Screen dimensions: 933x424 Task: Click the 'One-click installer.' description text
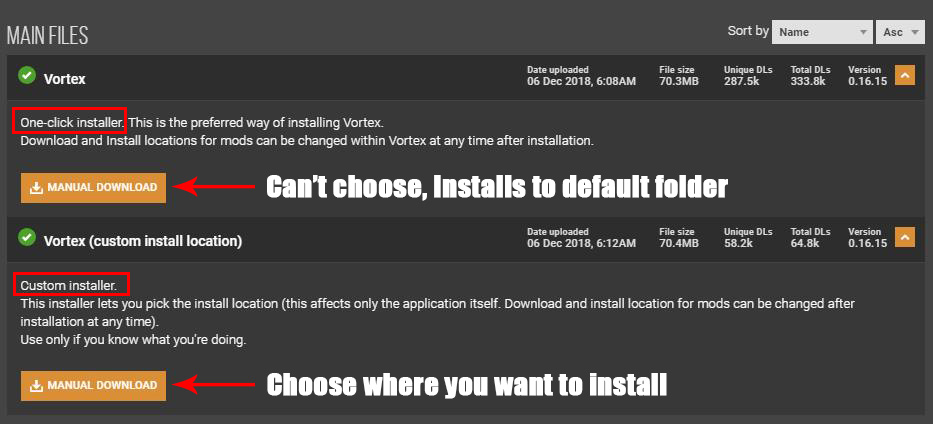point(73,123)
